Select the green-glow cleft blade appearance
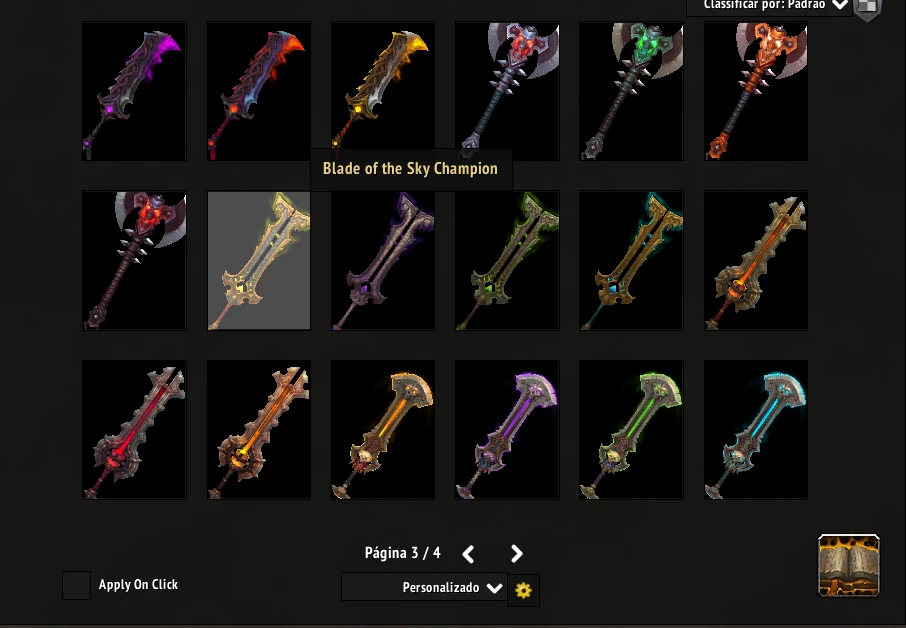Screen dimensions: 906x628 [507, 261]
